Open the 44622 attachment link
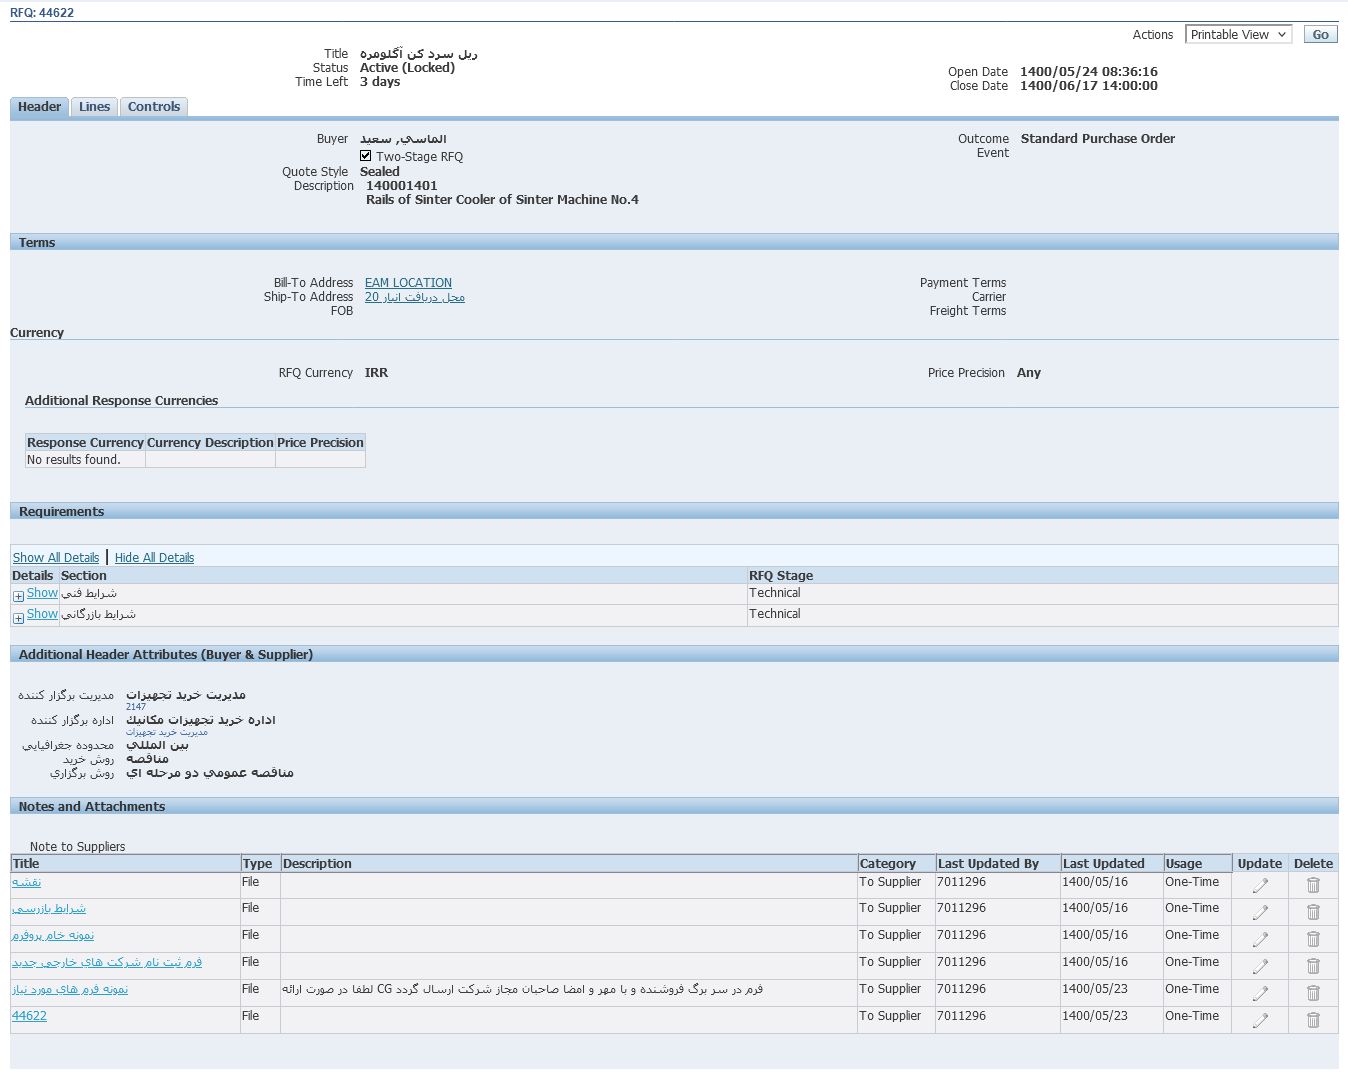1348x1076 pixels. pos(29,1016)
